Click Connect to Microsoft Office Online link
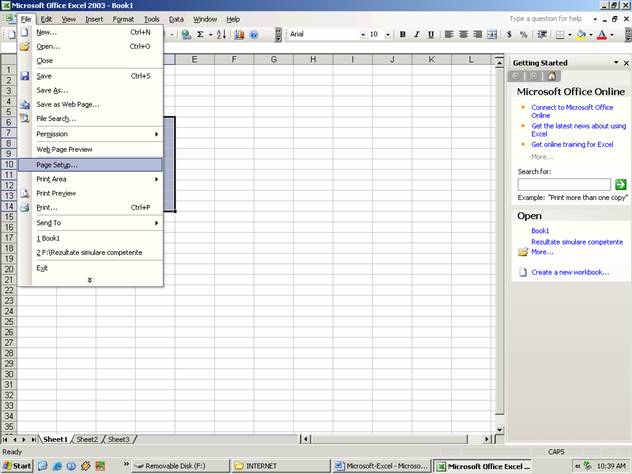Screen dimensions: 632x474 pos(572,111)
